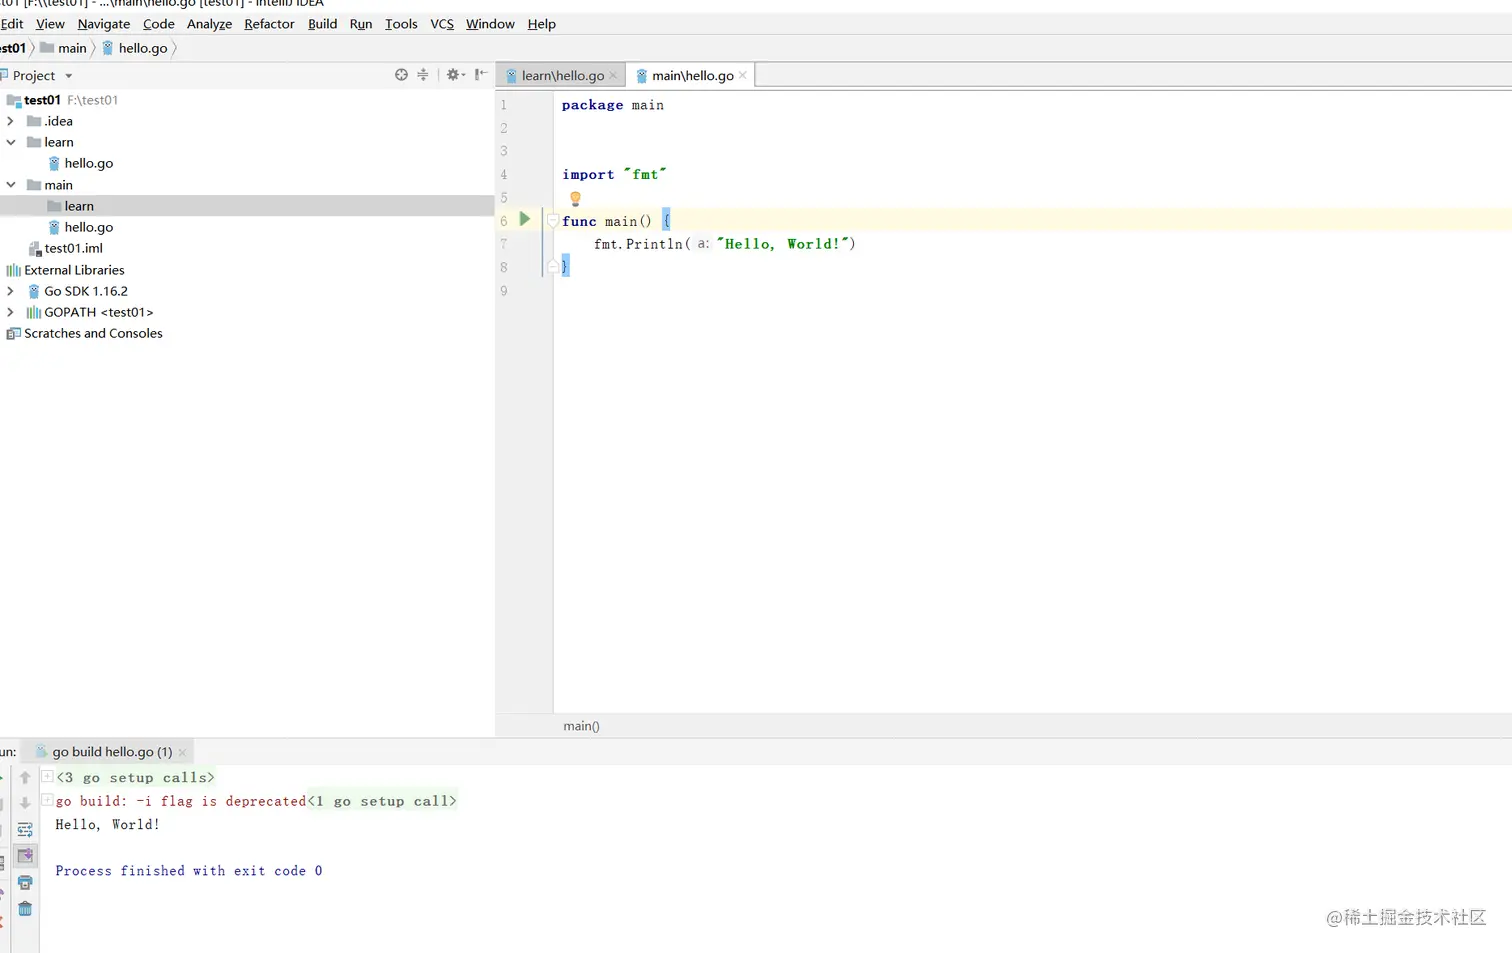The width and height of the screenshot is (1512, 953).
Task: Open the Refactor menu
Action: 269,24
